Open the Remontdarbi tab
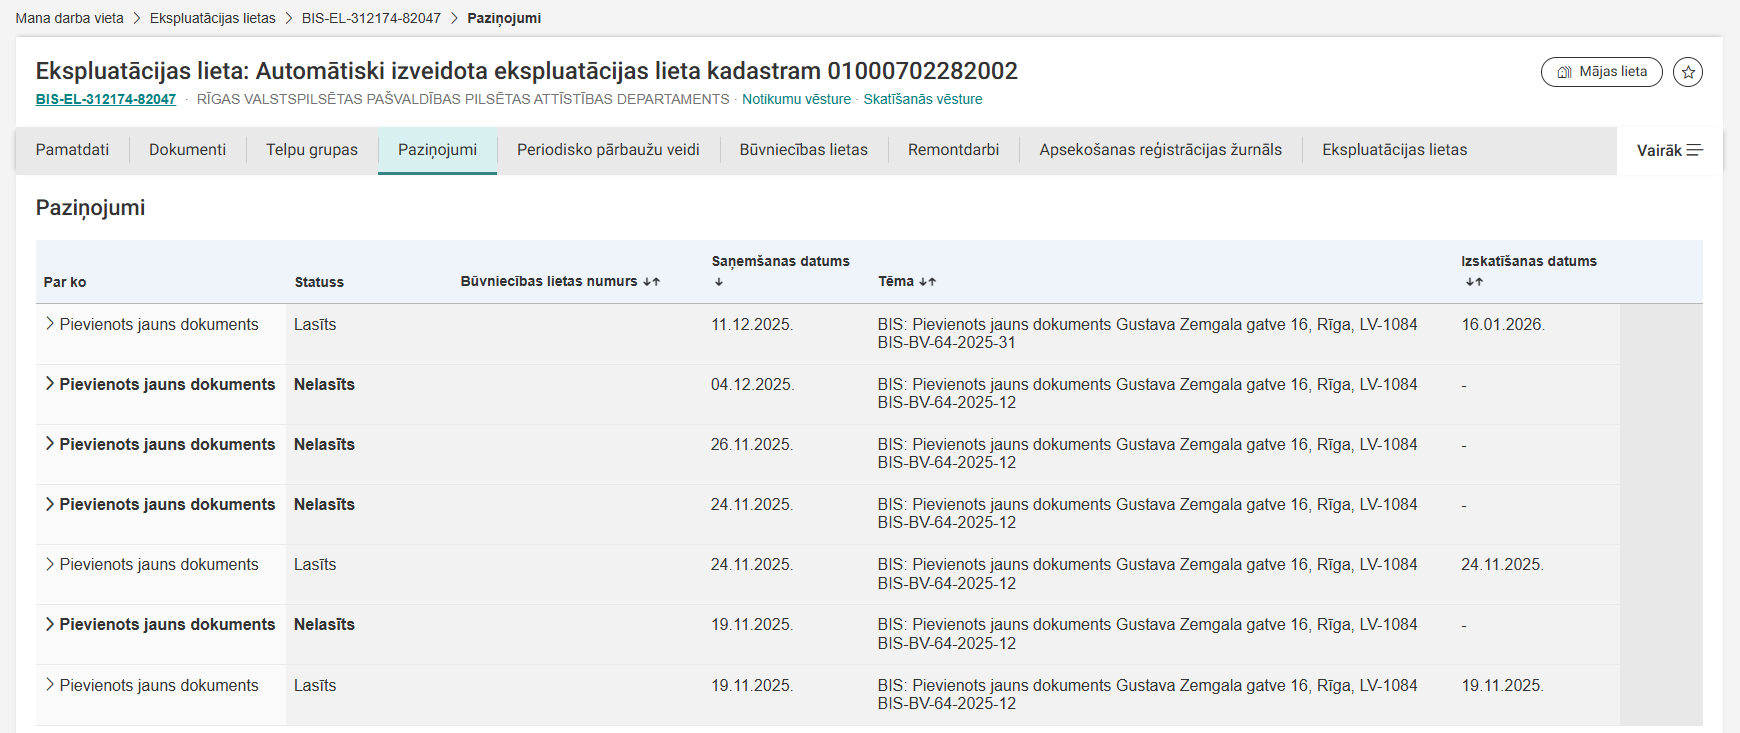Image resolution: width=1740 pixels, height=733 pixels. (x=953, y=150)
